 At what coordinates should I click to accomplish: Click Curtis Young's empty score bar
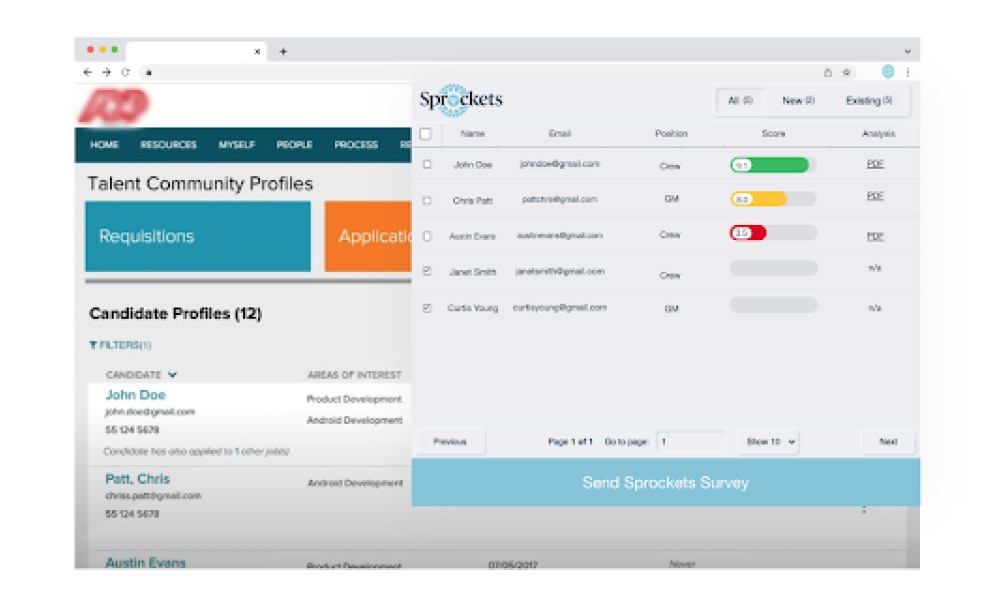[x=773, y=305]
